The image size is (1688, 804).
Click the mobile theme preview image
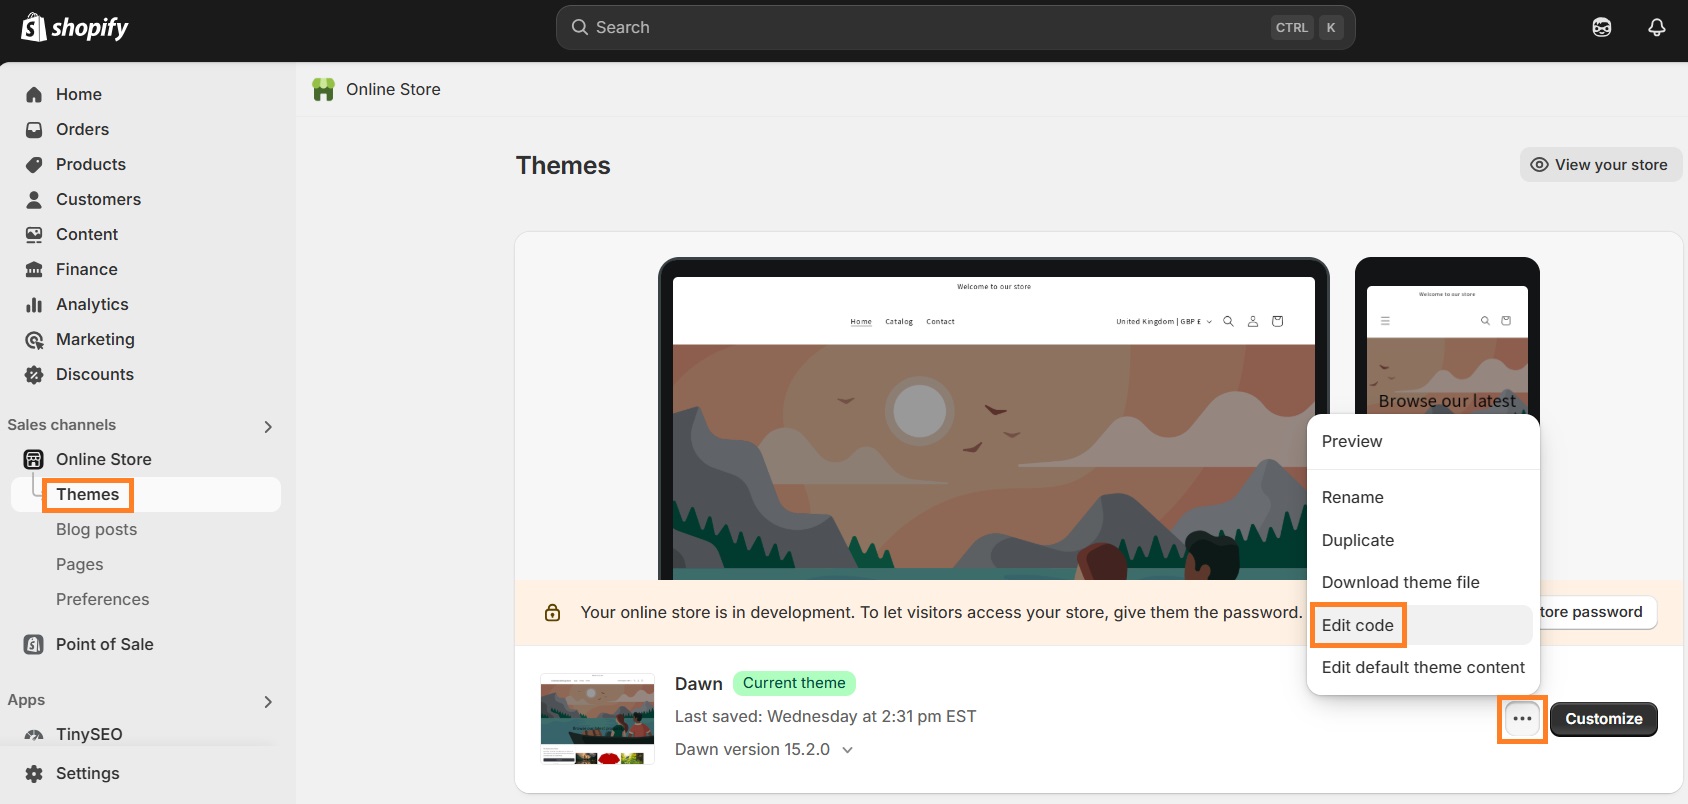coord(1447,337)
